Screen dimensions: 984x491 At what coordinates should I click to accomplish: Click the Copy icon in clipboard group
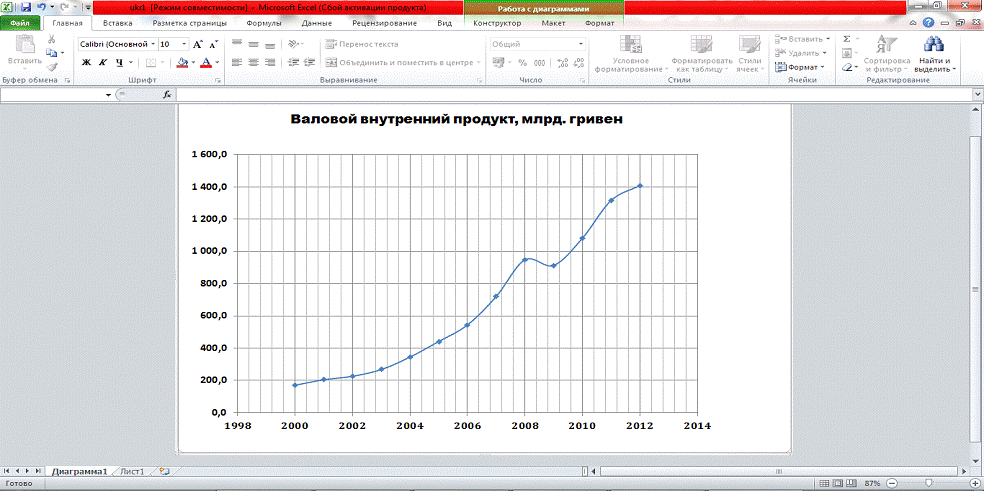pos(52,53)
